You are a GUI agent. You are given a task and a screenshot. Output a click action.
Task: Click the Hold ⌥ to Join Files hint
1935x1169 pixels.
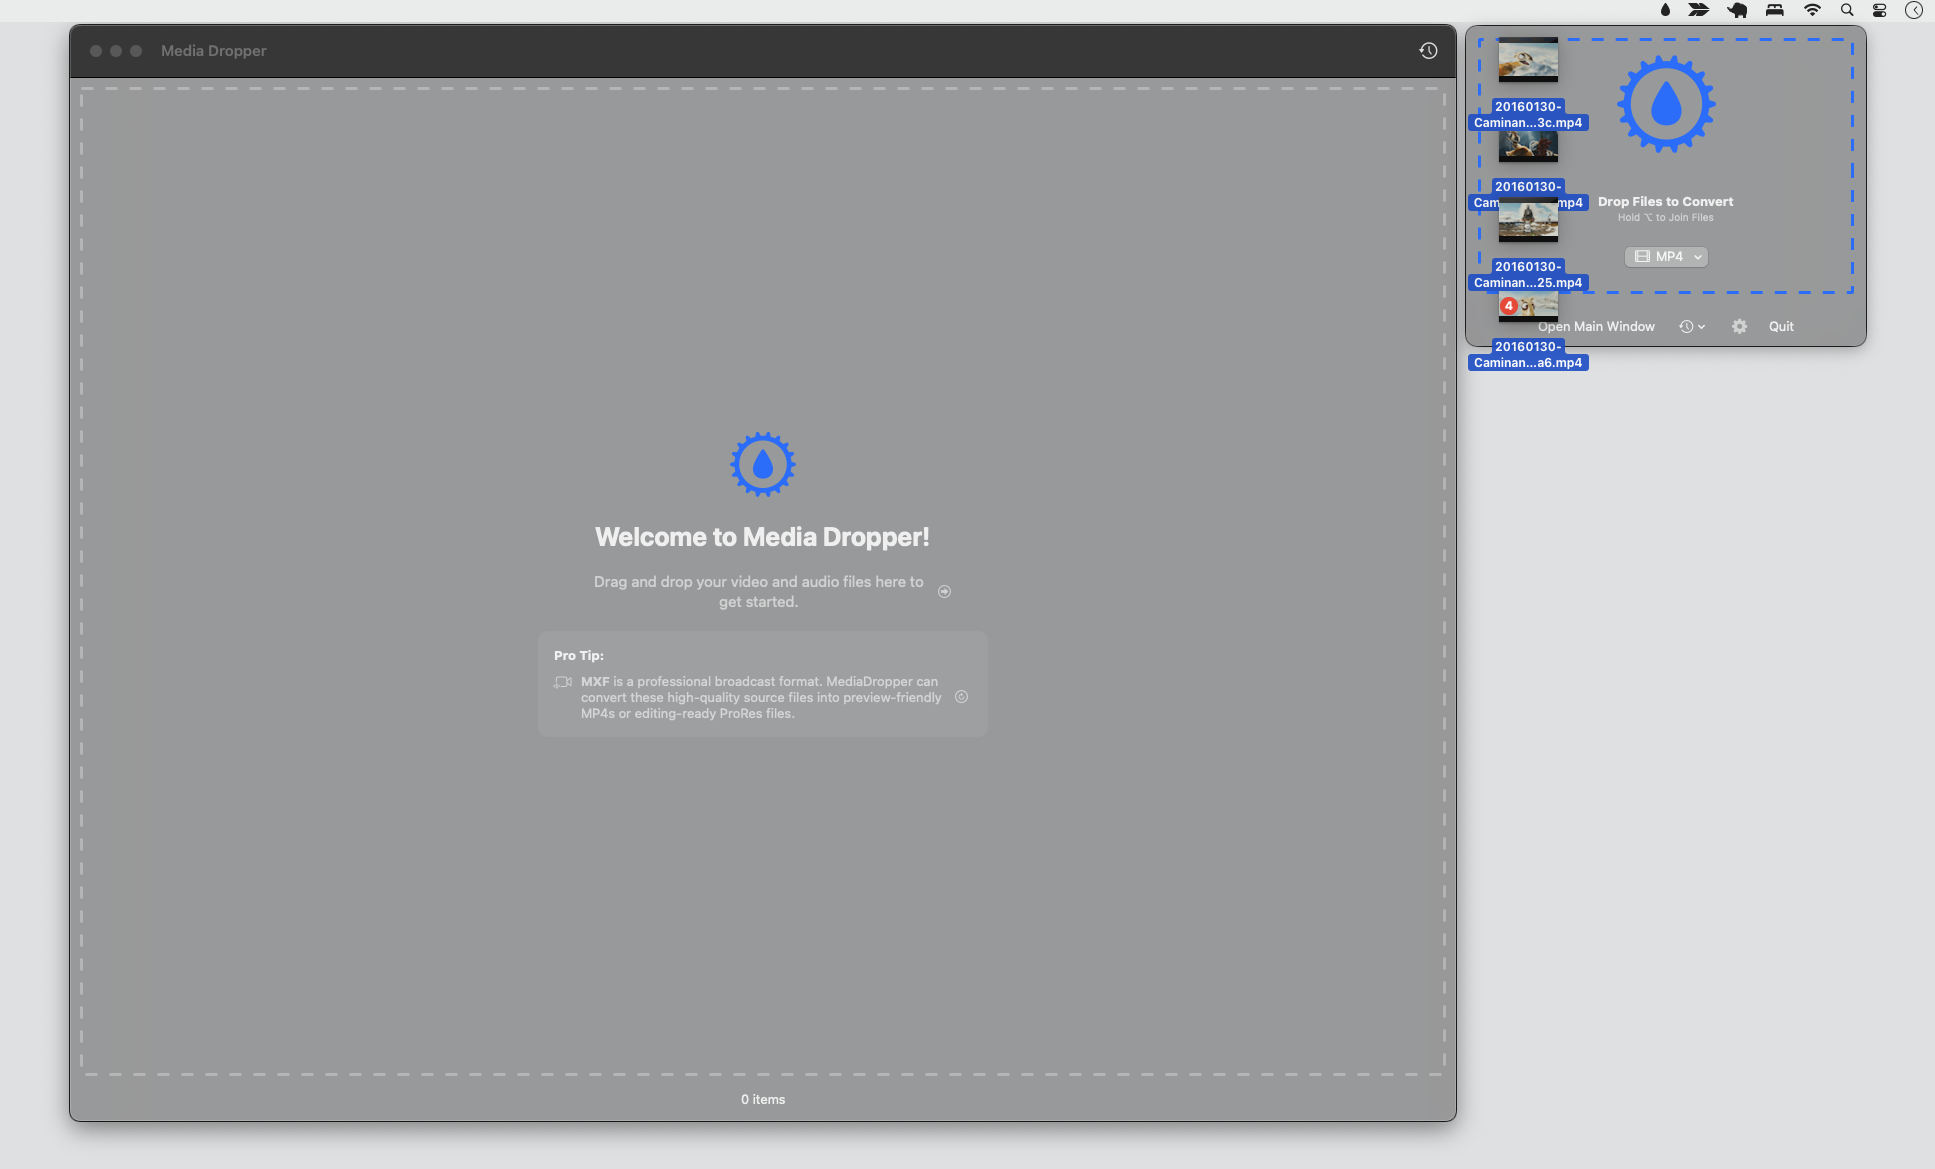tap(1665, 218)
